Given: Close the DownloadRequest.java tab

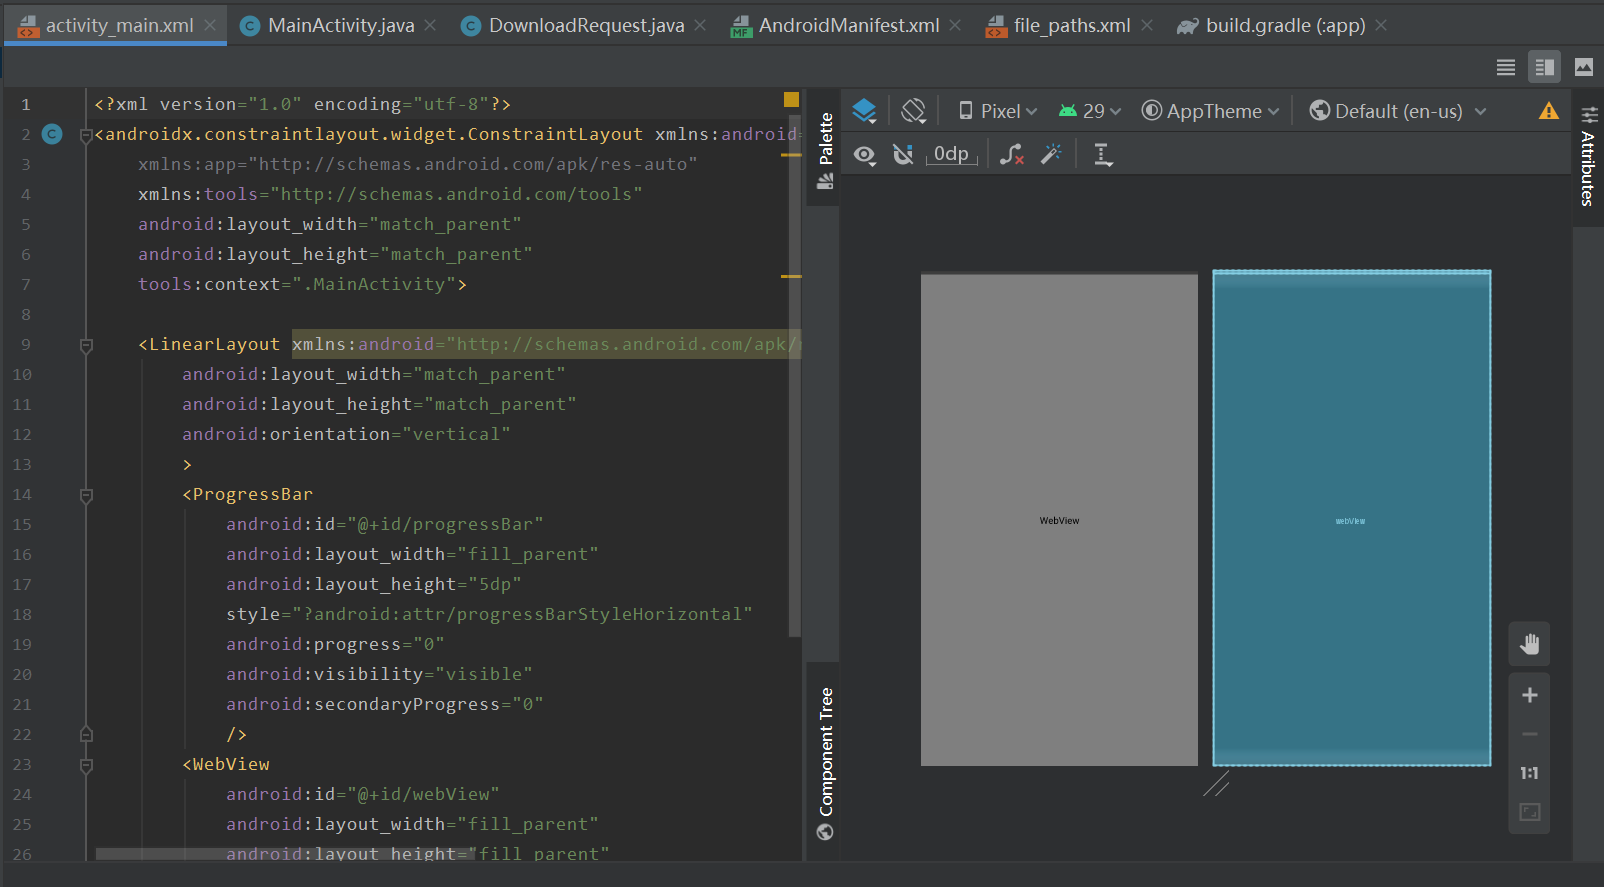Looking at the screenshot, I should coord(700,25).
